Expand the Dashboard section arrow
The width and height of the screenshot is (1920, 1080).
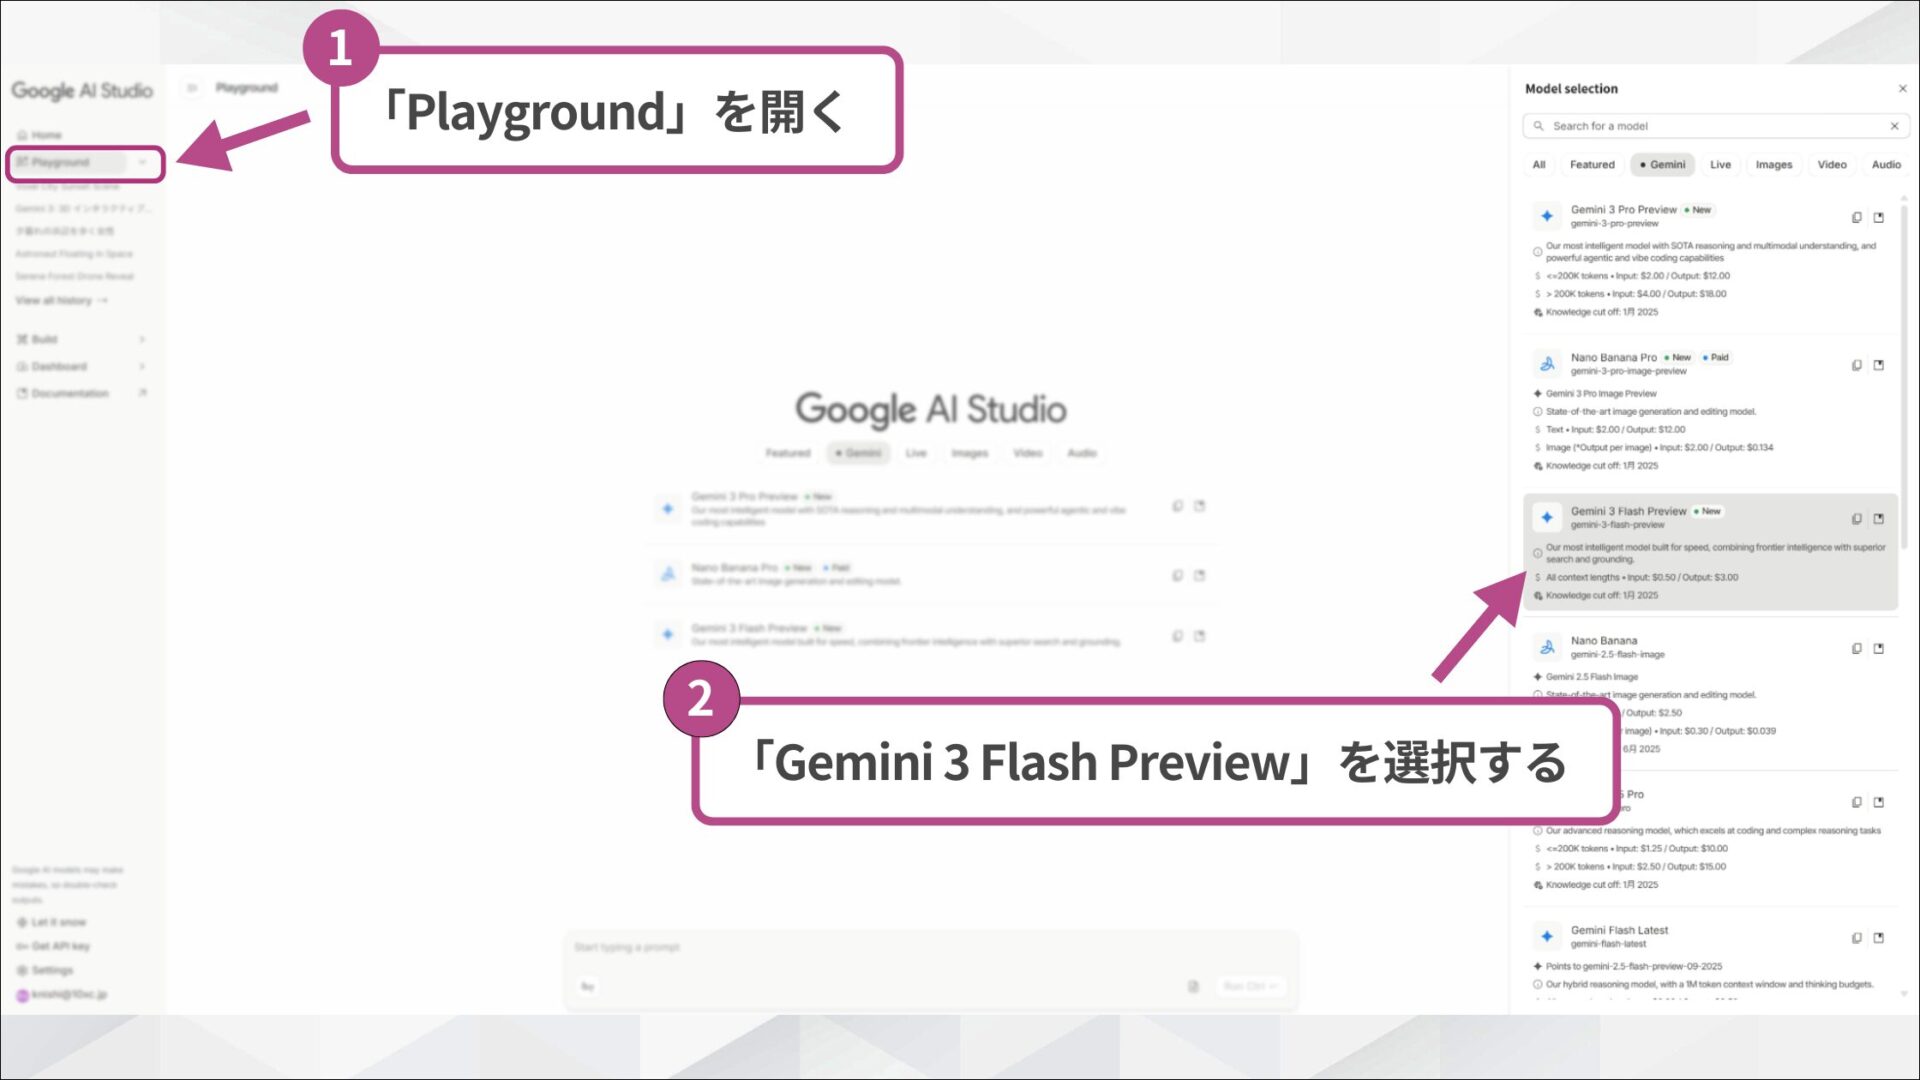(142, 366)
